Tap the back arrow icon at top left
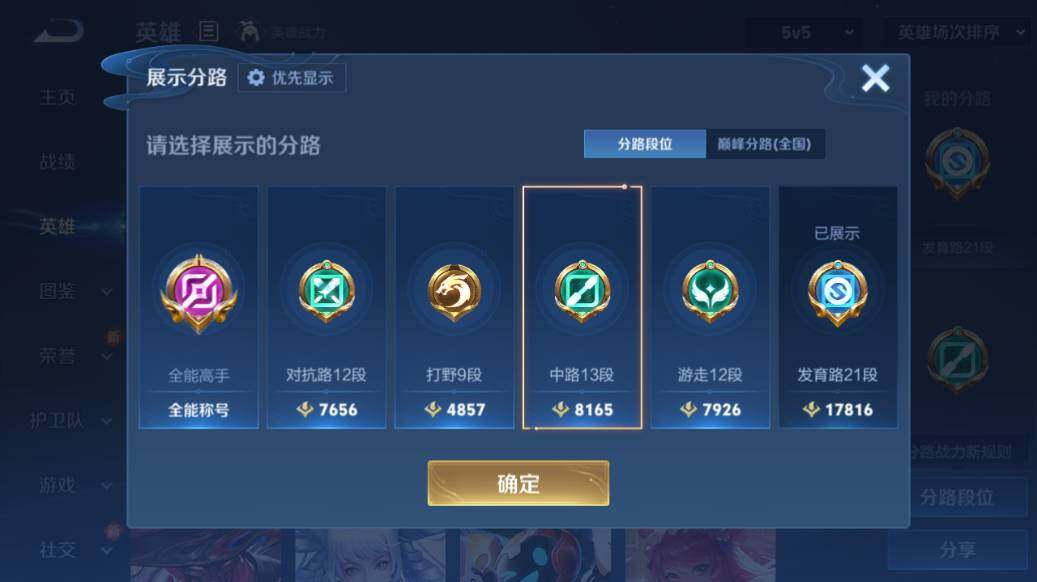The height and width of the screenshot is (582, 1037). coord(59,31)
